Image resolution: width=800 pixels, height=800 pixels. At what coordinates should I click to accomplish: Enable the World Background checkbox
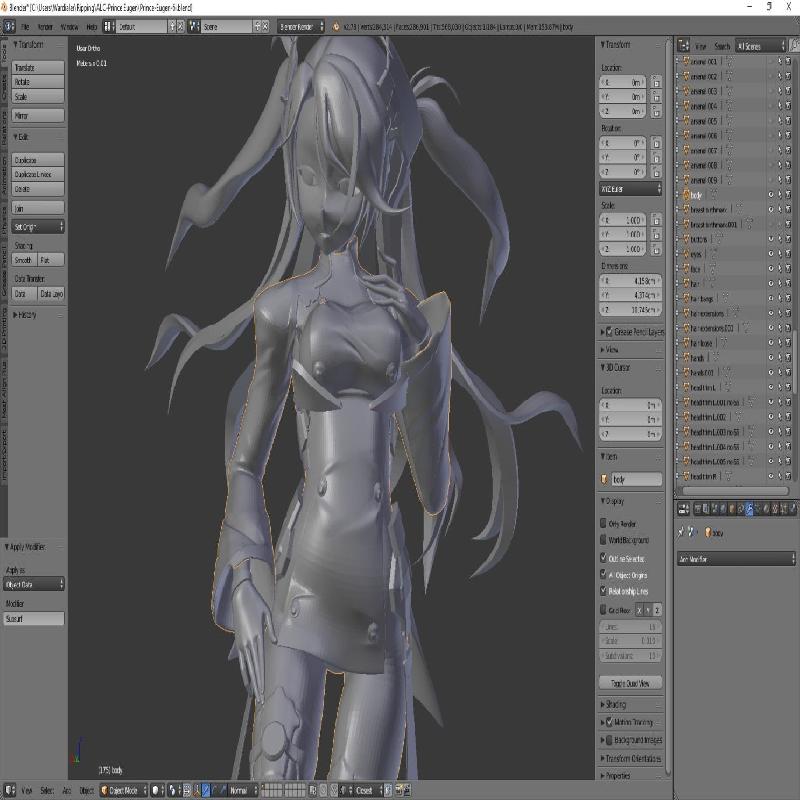pos(604,539)
